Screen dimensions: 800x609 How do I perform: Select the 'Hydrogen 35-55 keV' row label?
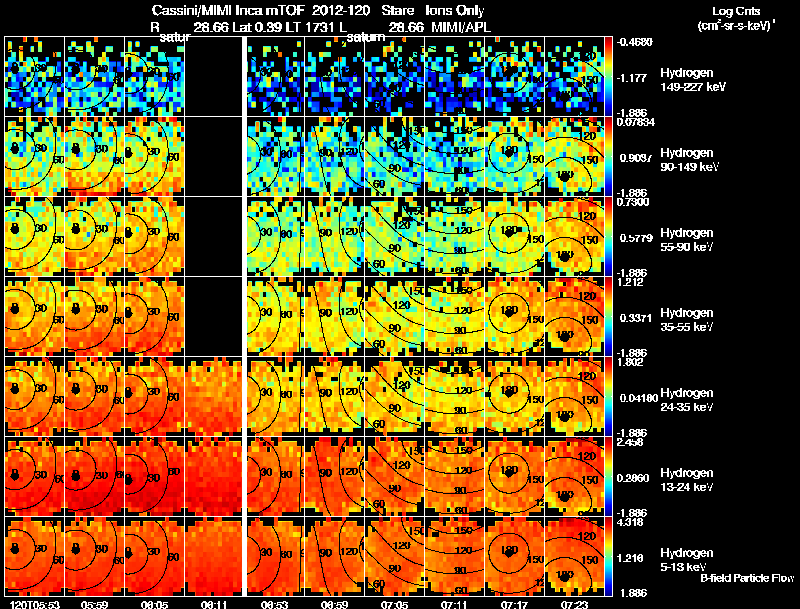coord(687,320)
